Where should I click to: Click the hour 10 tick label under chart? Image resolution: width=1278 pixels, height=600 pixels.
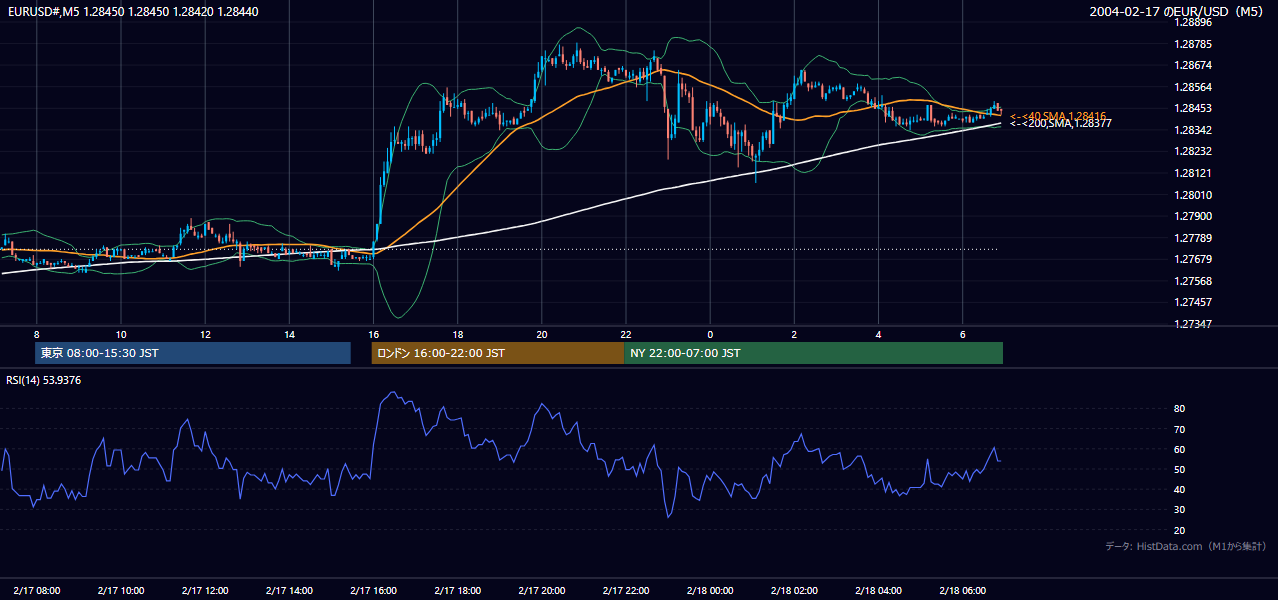click(120, 334)
